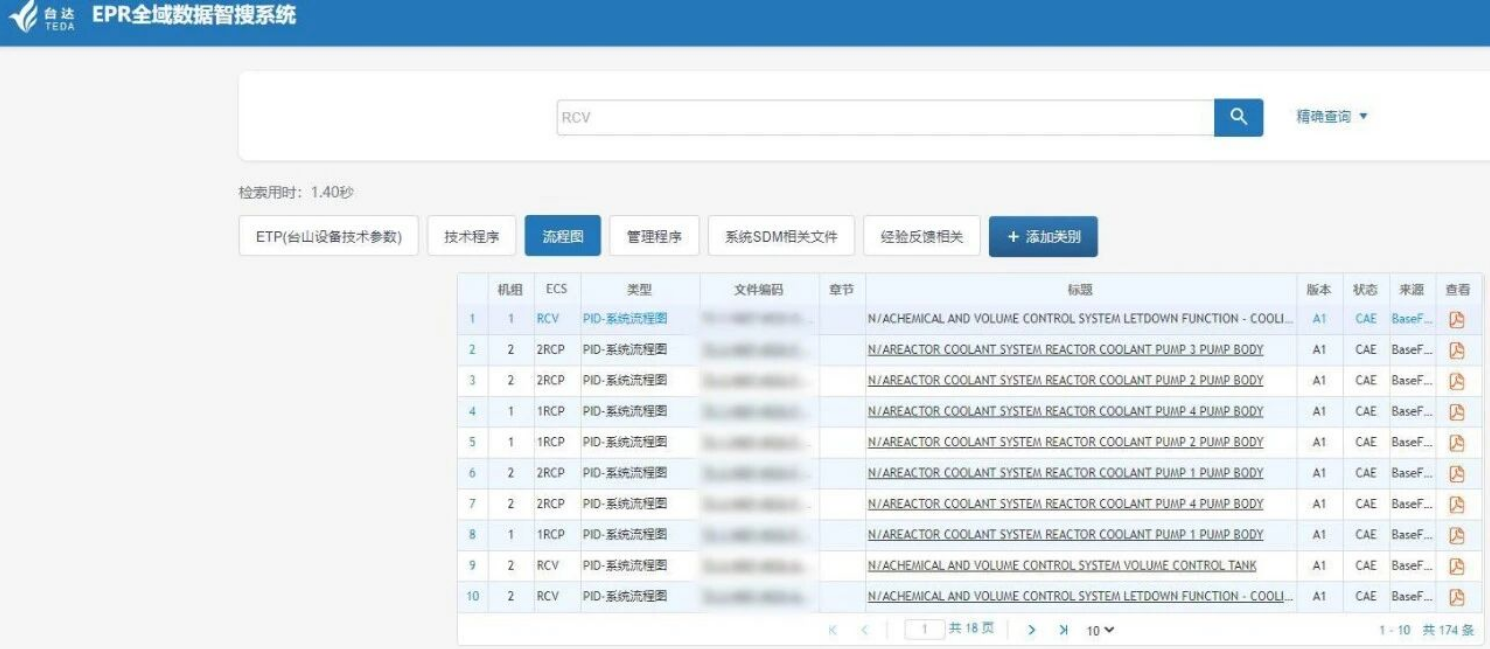Open row 3 PUMP 2 PUMP BODY link
The width and height of the screenshot is (1490, 649).
pyautogui.click(x=1066, y=381)
